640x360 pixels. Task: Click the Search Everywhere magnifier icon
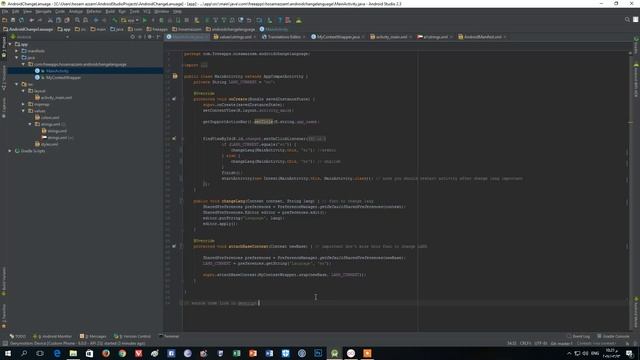pos(627,20)
